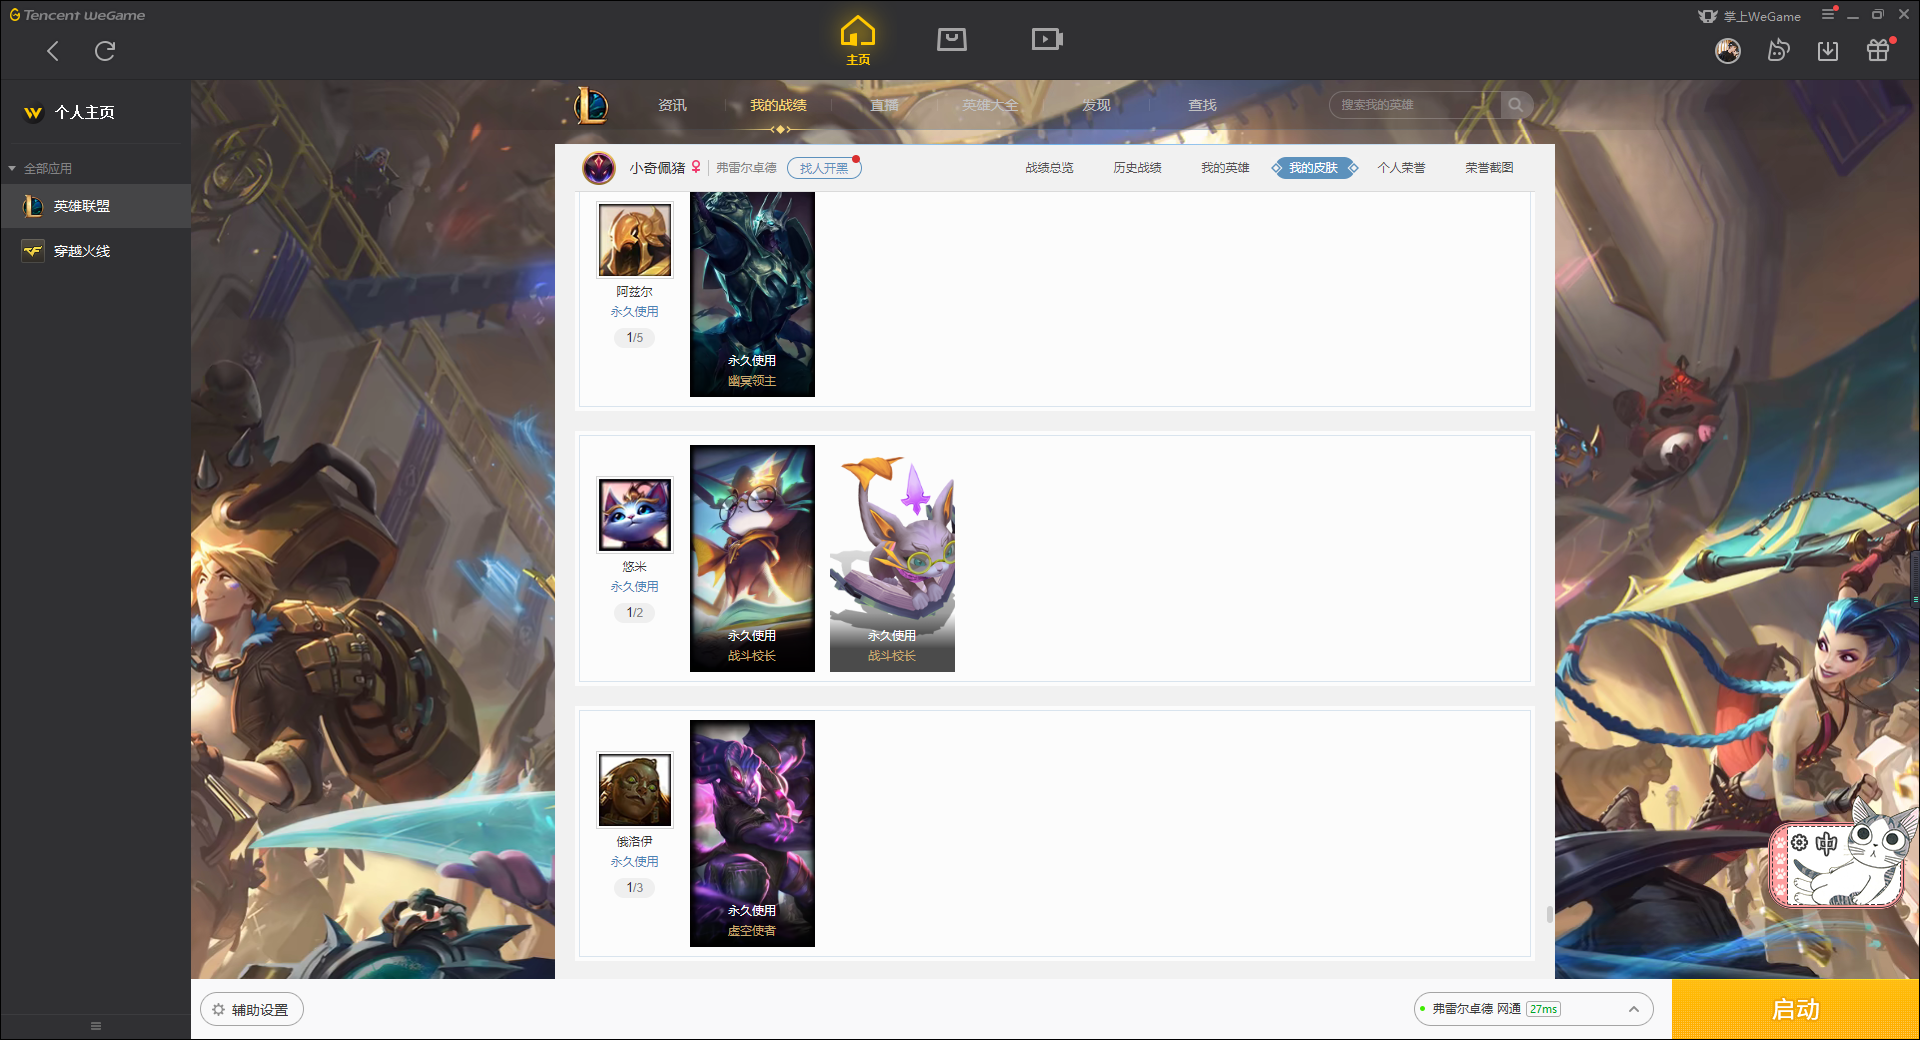Open the user avatar icon at top right
This screenshot has width=1920, height=1040.
point(1728,51)
